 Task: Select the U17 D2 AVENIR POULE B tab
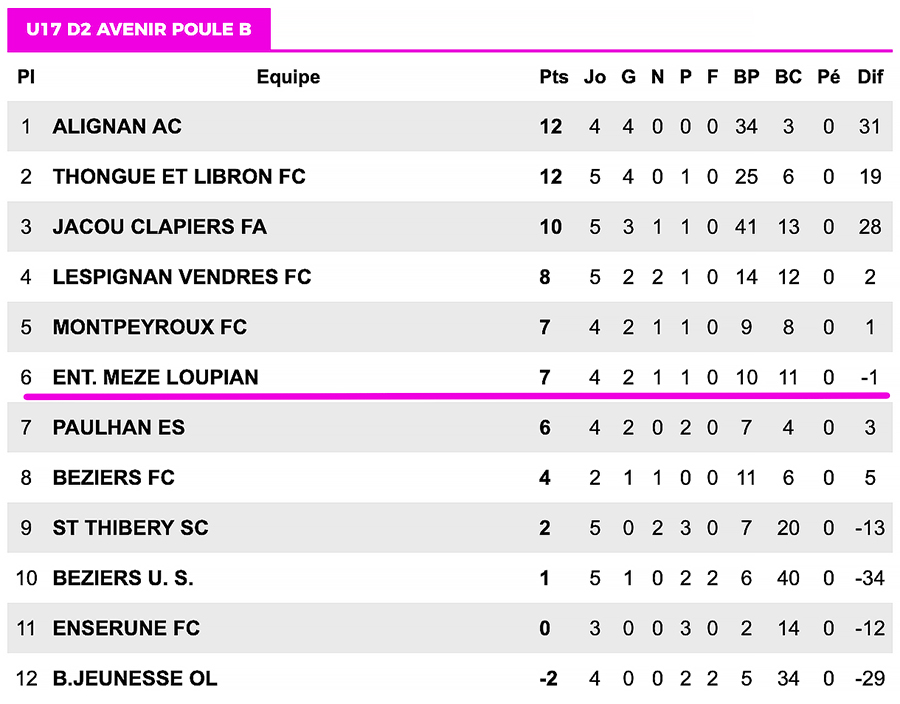(139, 30)
